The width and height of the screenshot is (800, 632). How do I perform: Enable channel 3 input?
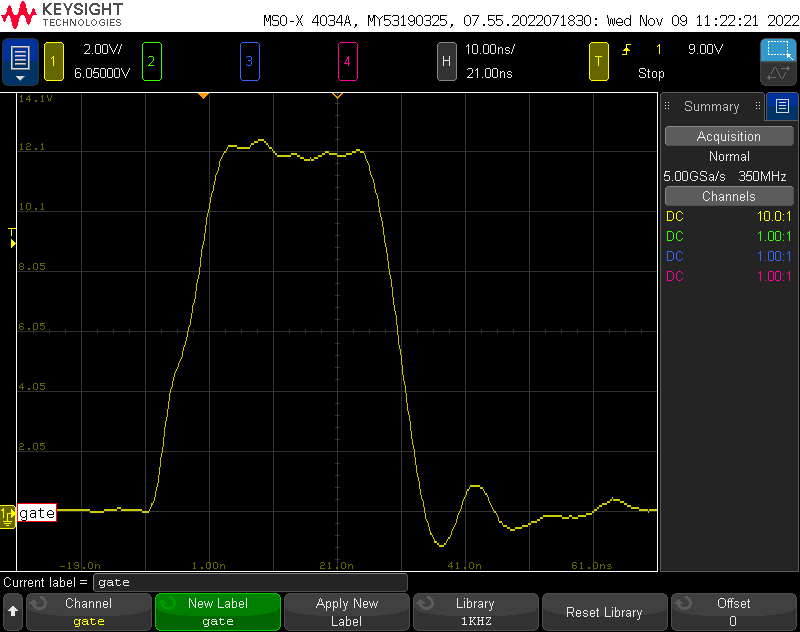tap(249, 61)
